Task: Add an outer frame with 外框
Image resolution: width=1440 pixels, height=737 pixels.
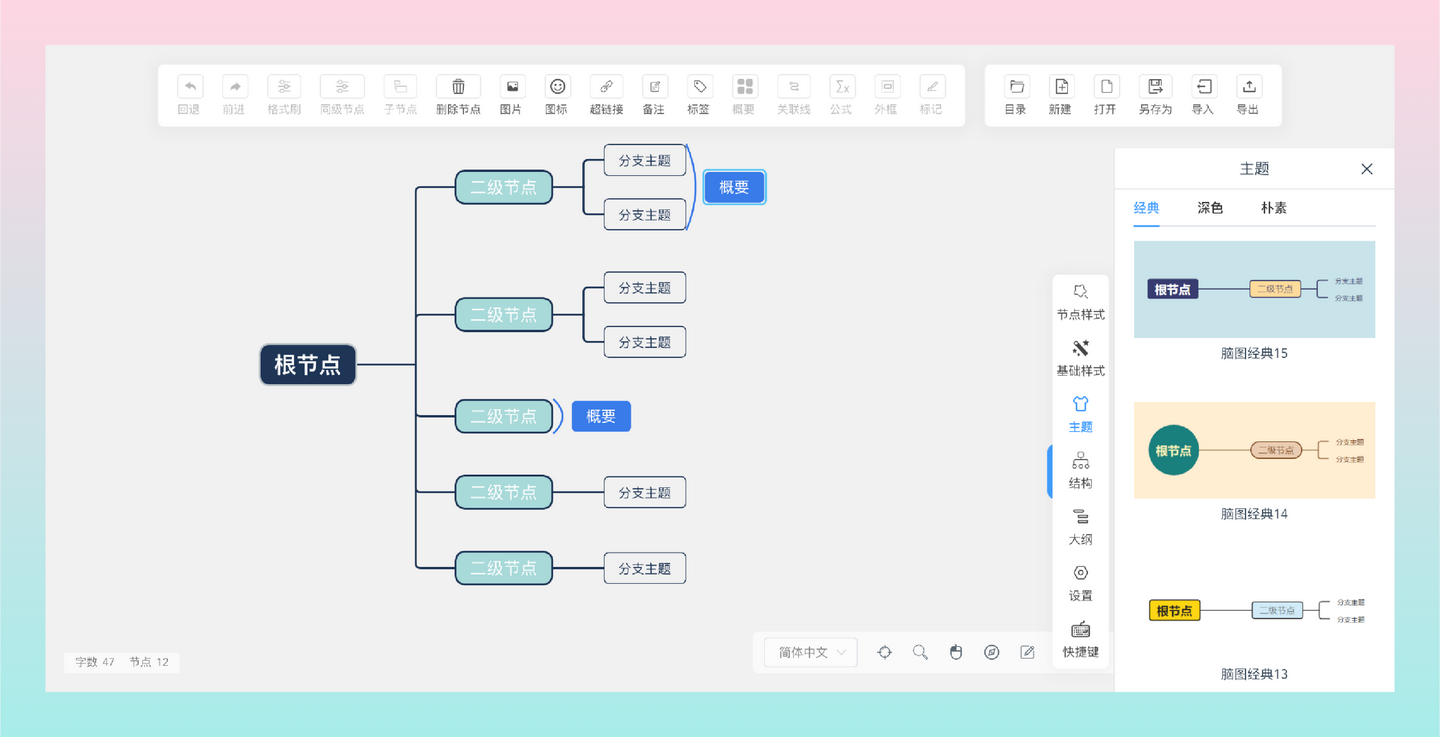Action: (886, 95)
